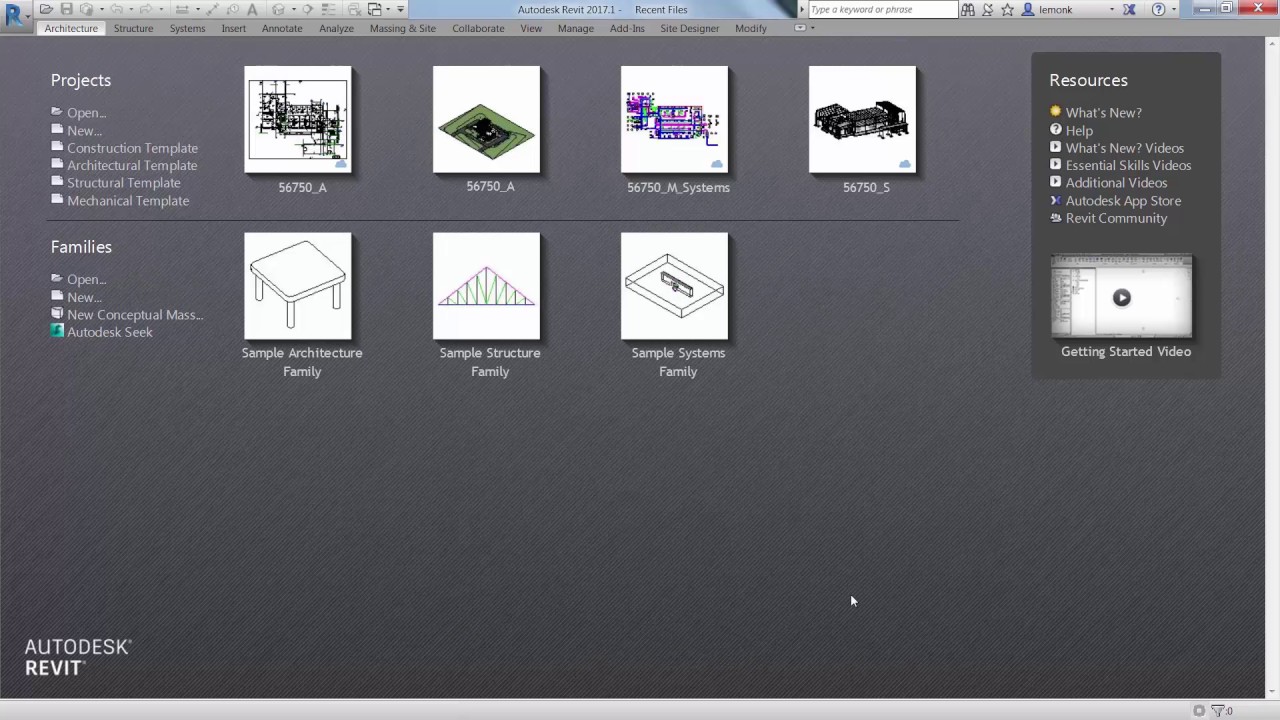Open the Customize Quick Access Toolbar dropdown
This screenshot has height=720, width=1280.
click(x=400, y=9)
